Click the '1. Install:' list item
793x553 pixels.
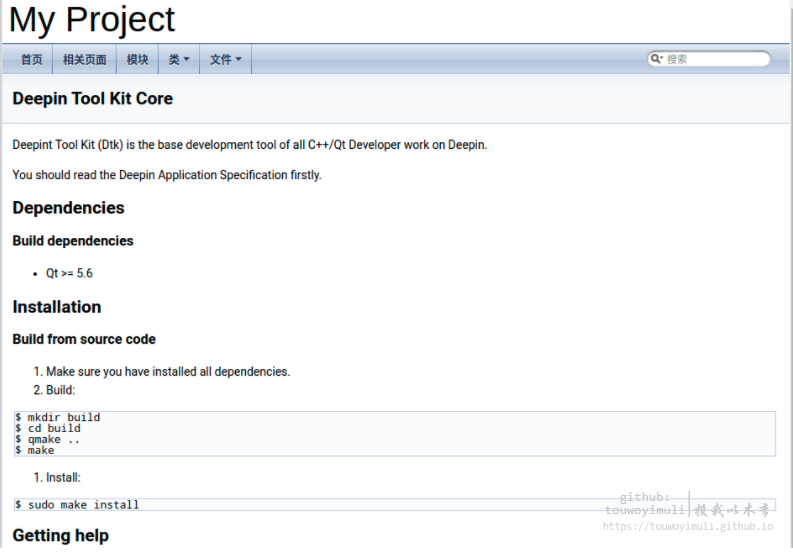57,478
